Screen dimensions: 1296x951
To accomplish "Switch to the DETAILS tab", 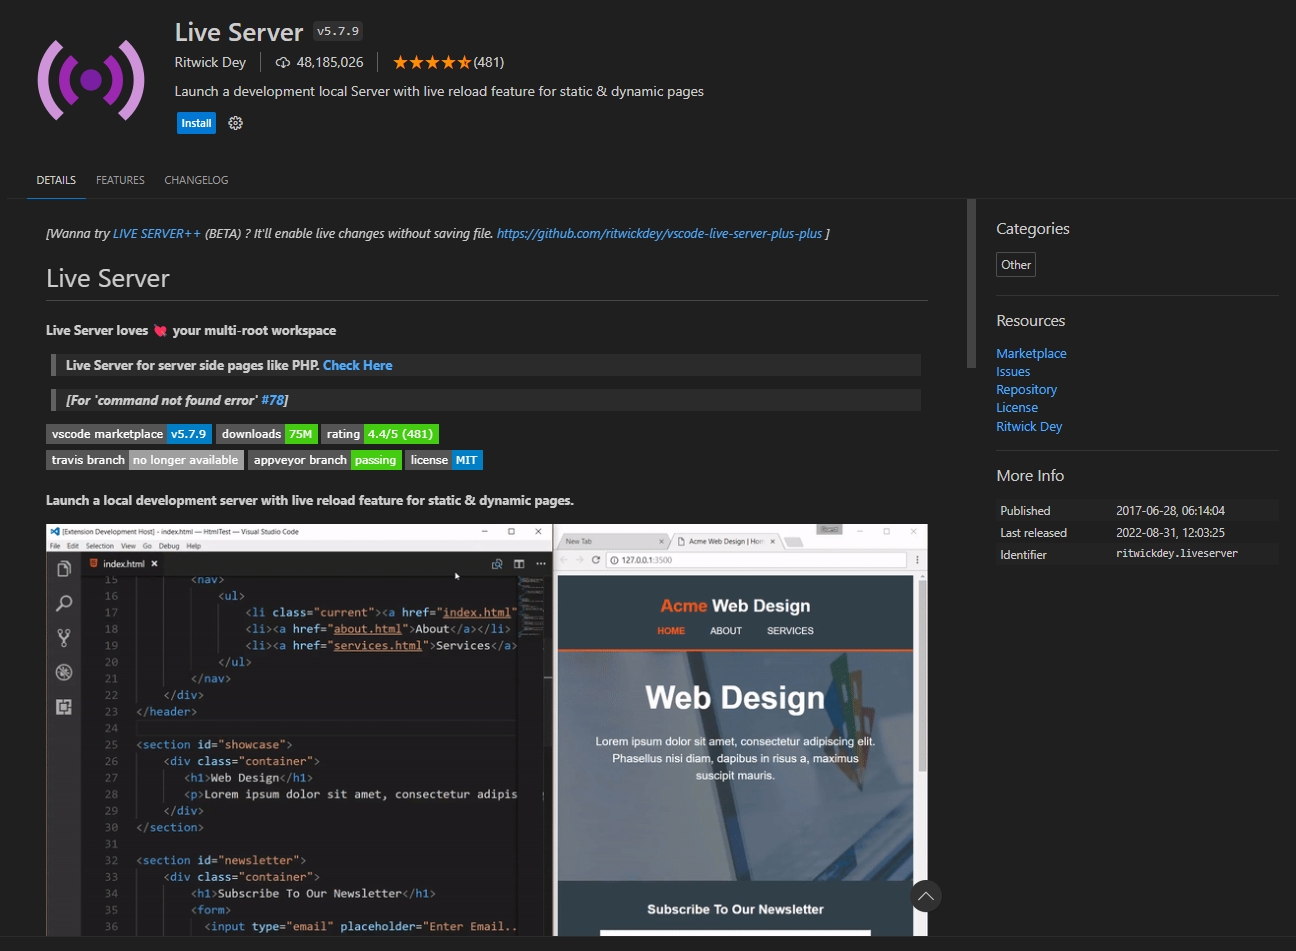I will pyautogui.click(x=56, y=180).
